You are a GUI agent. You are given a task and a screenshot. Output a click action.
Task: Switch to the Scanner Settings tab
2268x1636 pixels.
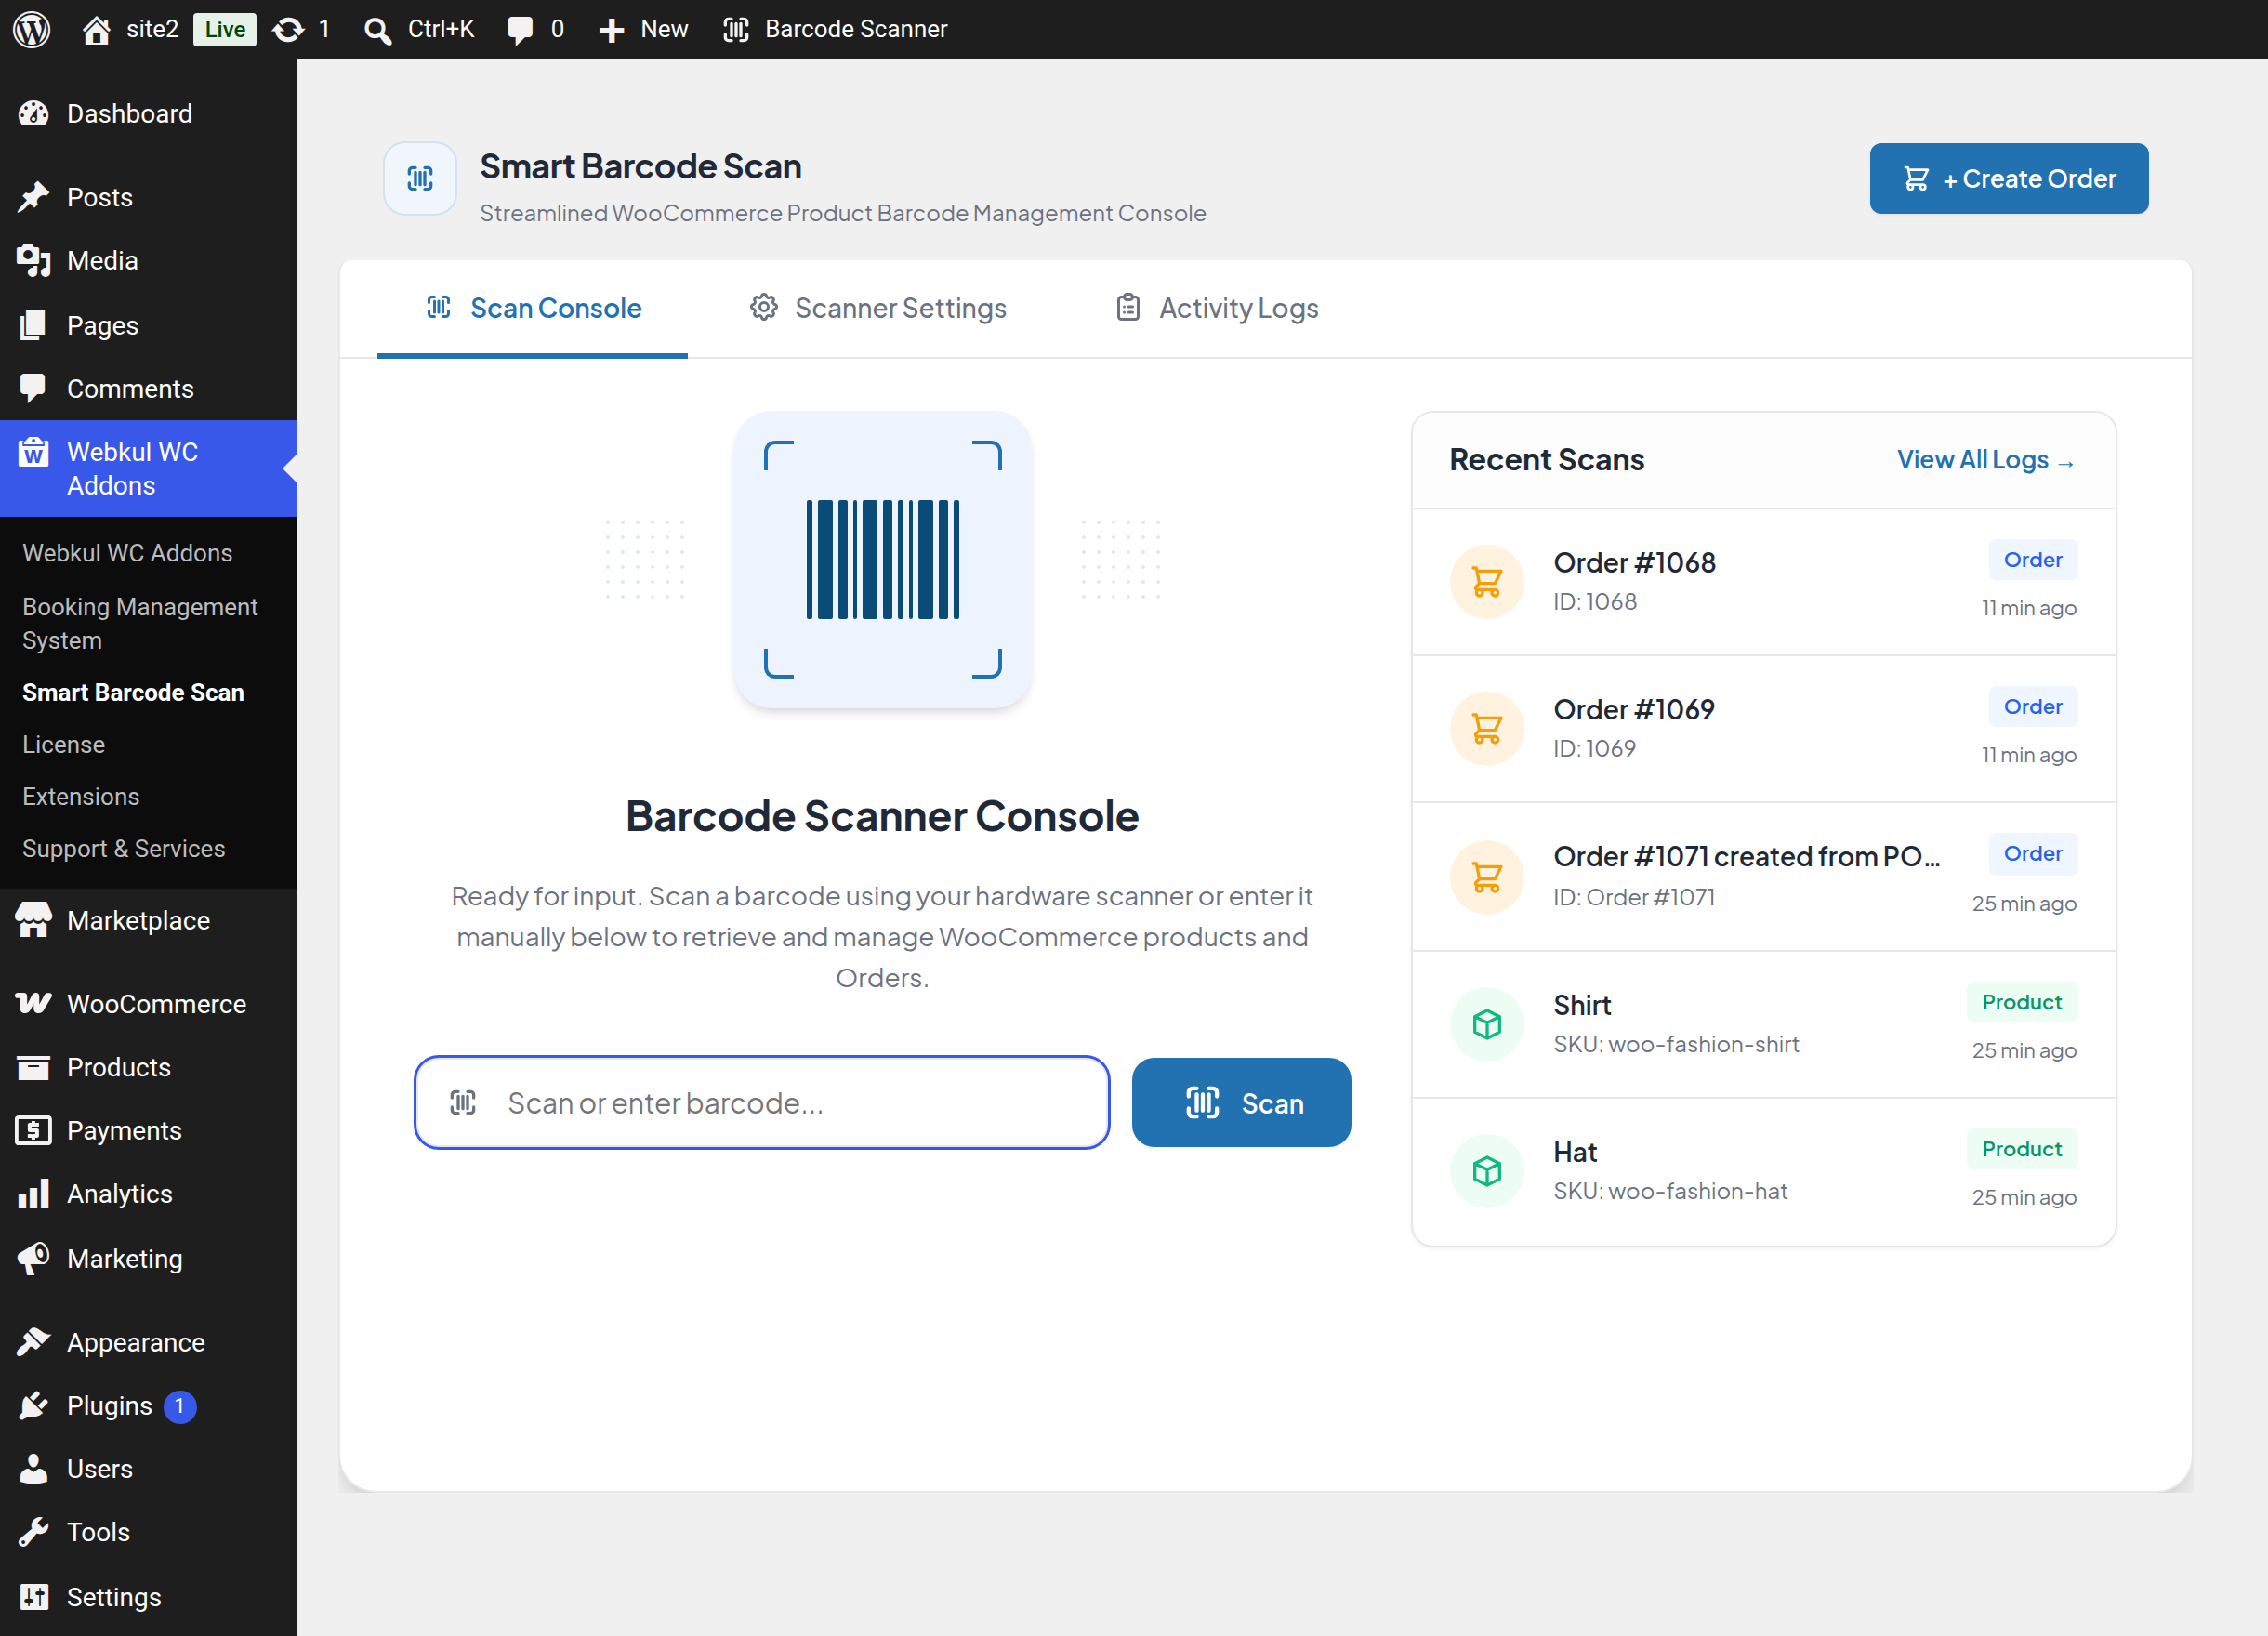click(878, 308)
